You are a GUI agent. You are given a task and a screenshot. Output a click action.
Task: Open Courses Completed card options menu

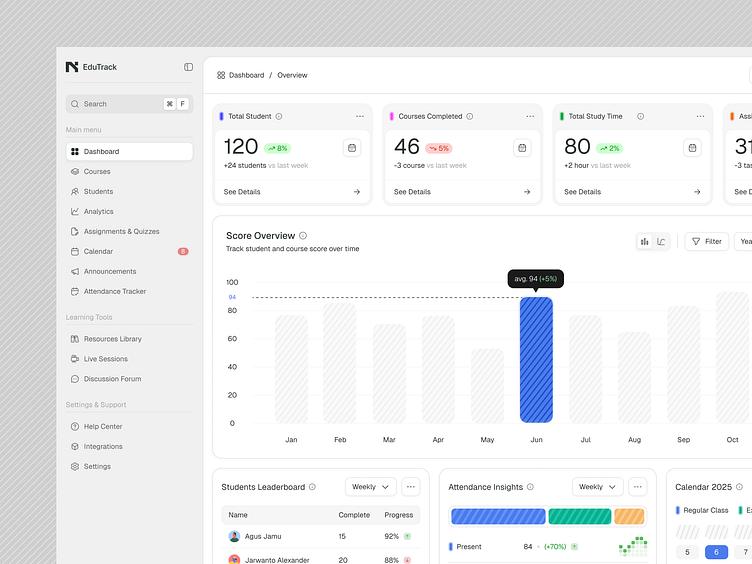point(530,117)
